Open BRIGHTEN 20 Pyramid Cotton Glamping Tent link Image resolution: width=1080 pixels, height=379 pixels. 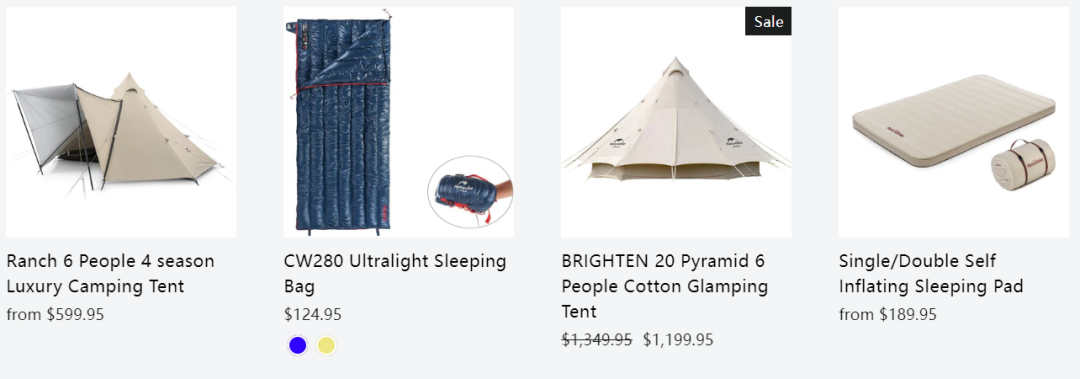pos(665,286)
